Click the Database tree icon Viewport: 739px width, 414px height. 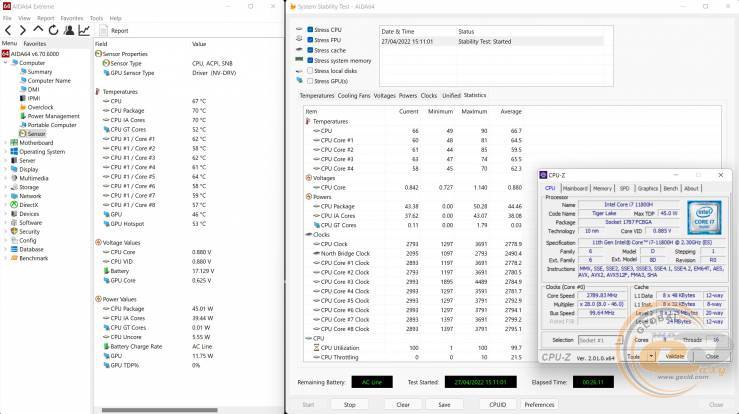tap(14, 249)
